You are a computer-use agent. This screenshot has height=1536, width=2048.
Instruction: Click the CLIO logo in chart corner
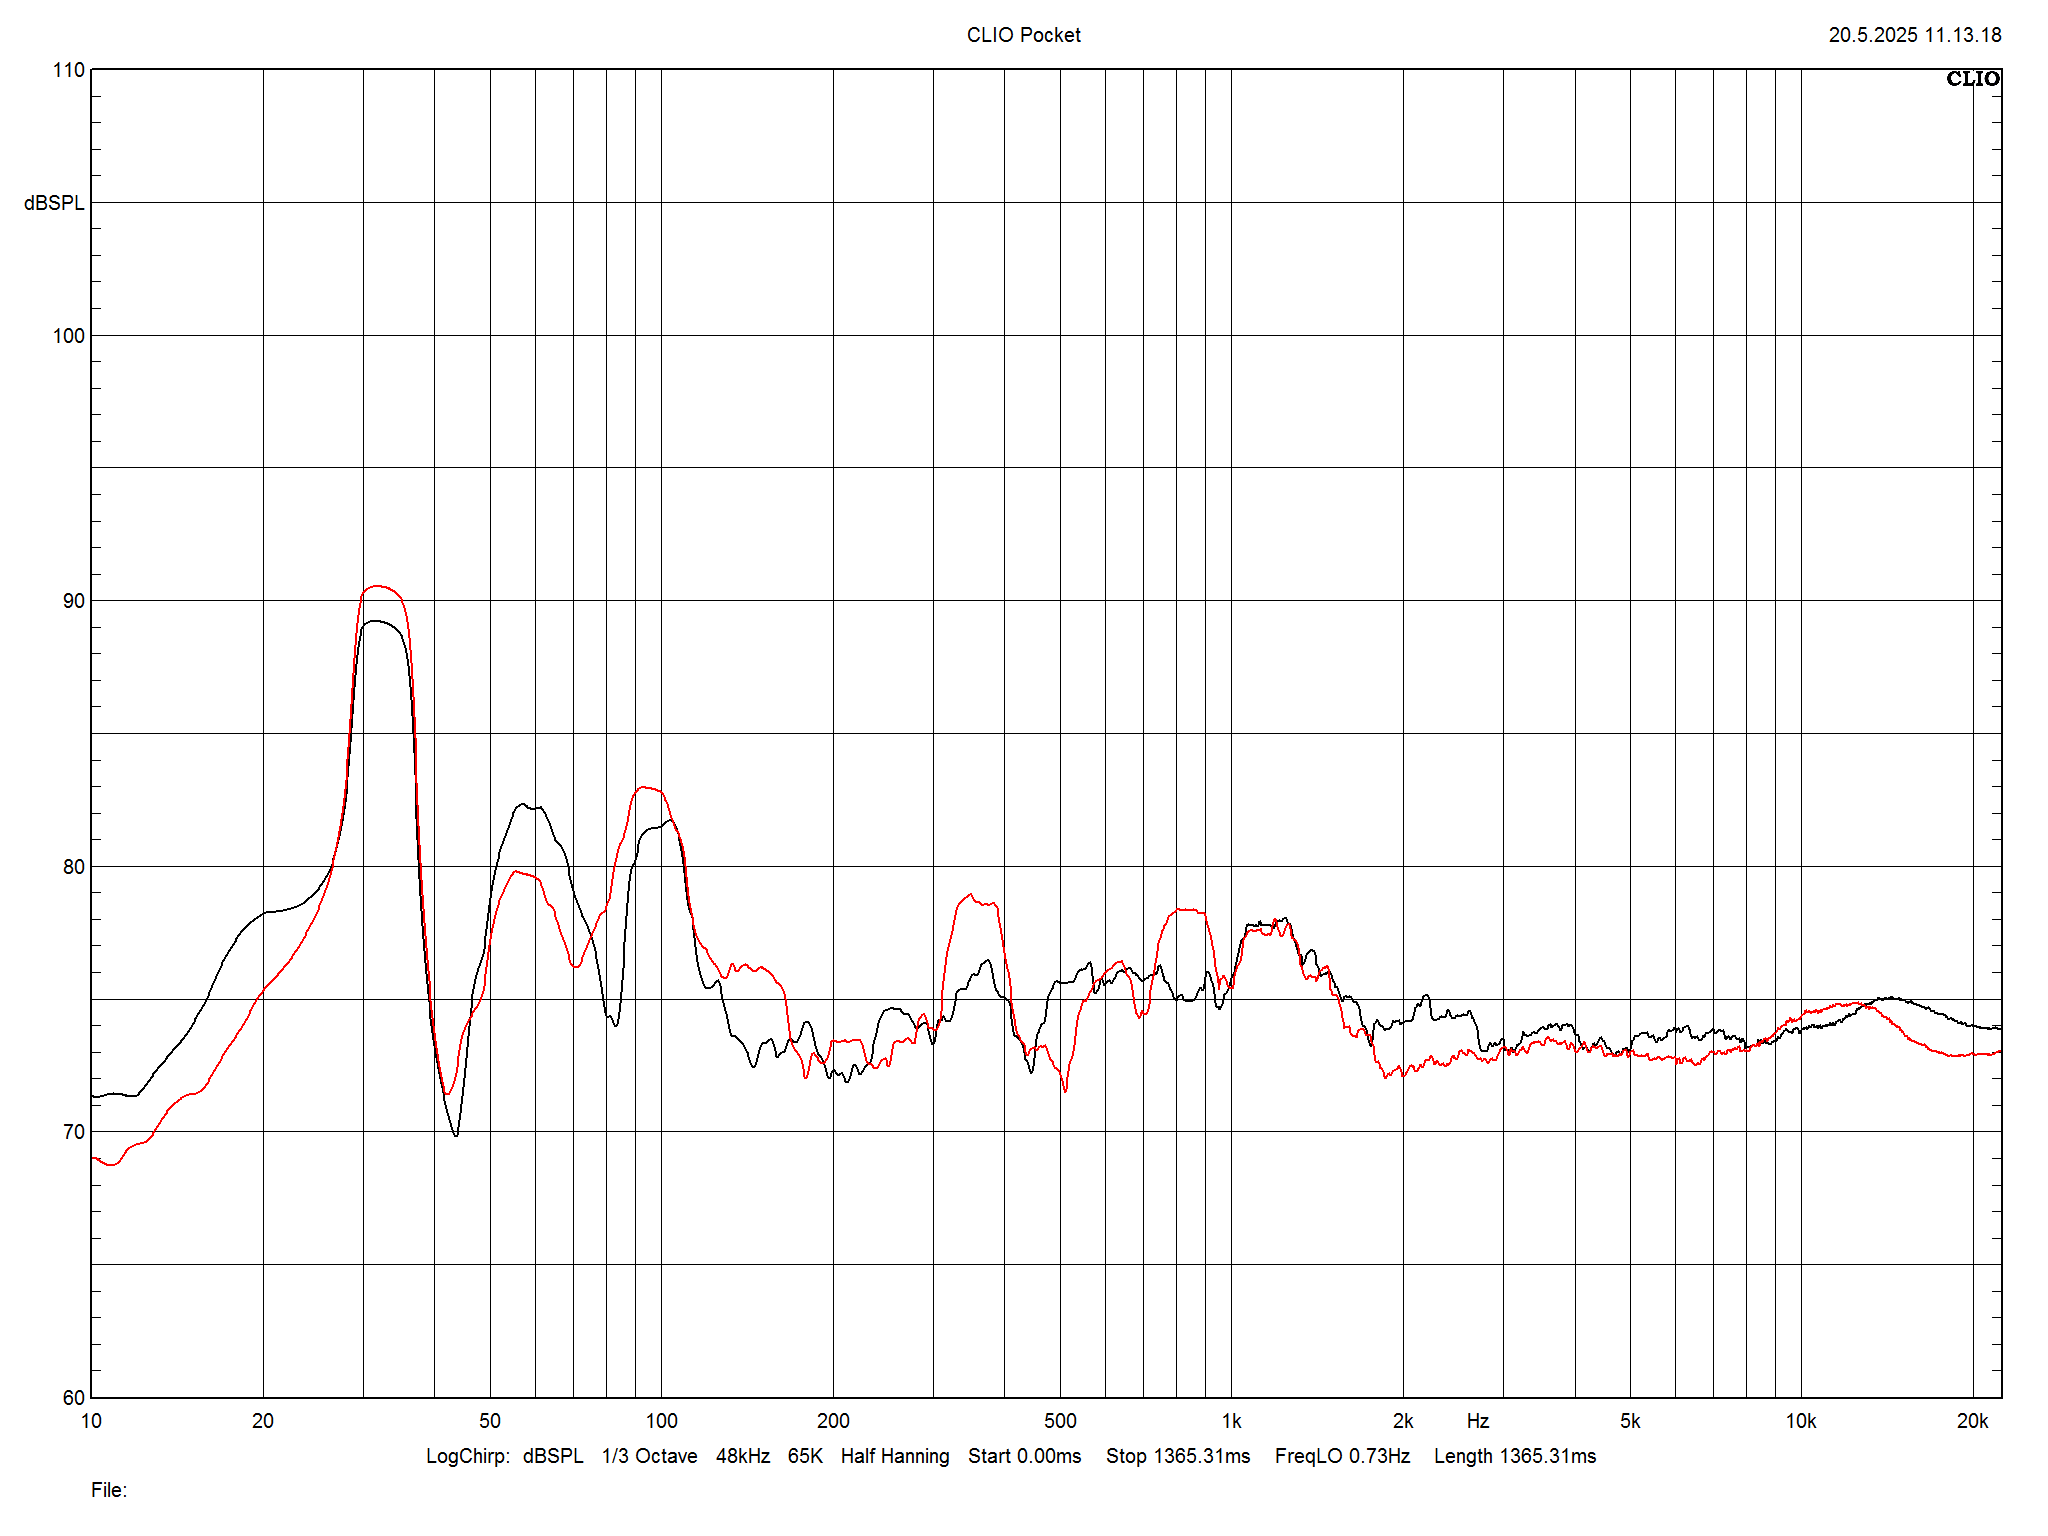coord(1972,79)
